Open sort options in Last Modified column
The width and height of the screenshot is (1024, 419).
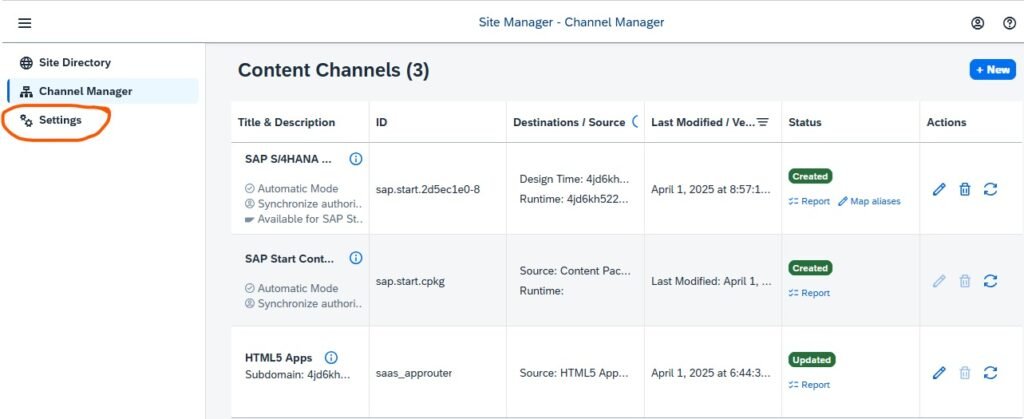(763, 122)
